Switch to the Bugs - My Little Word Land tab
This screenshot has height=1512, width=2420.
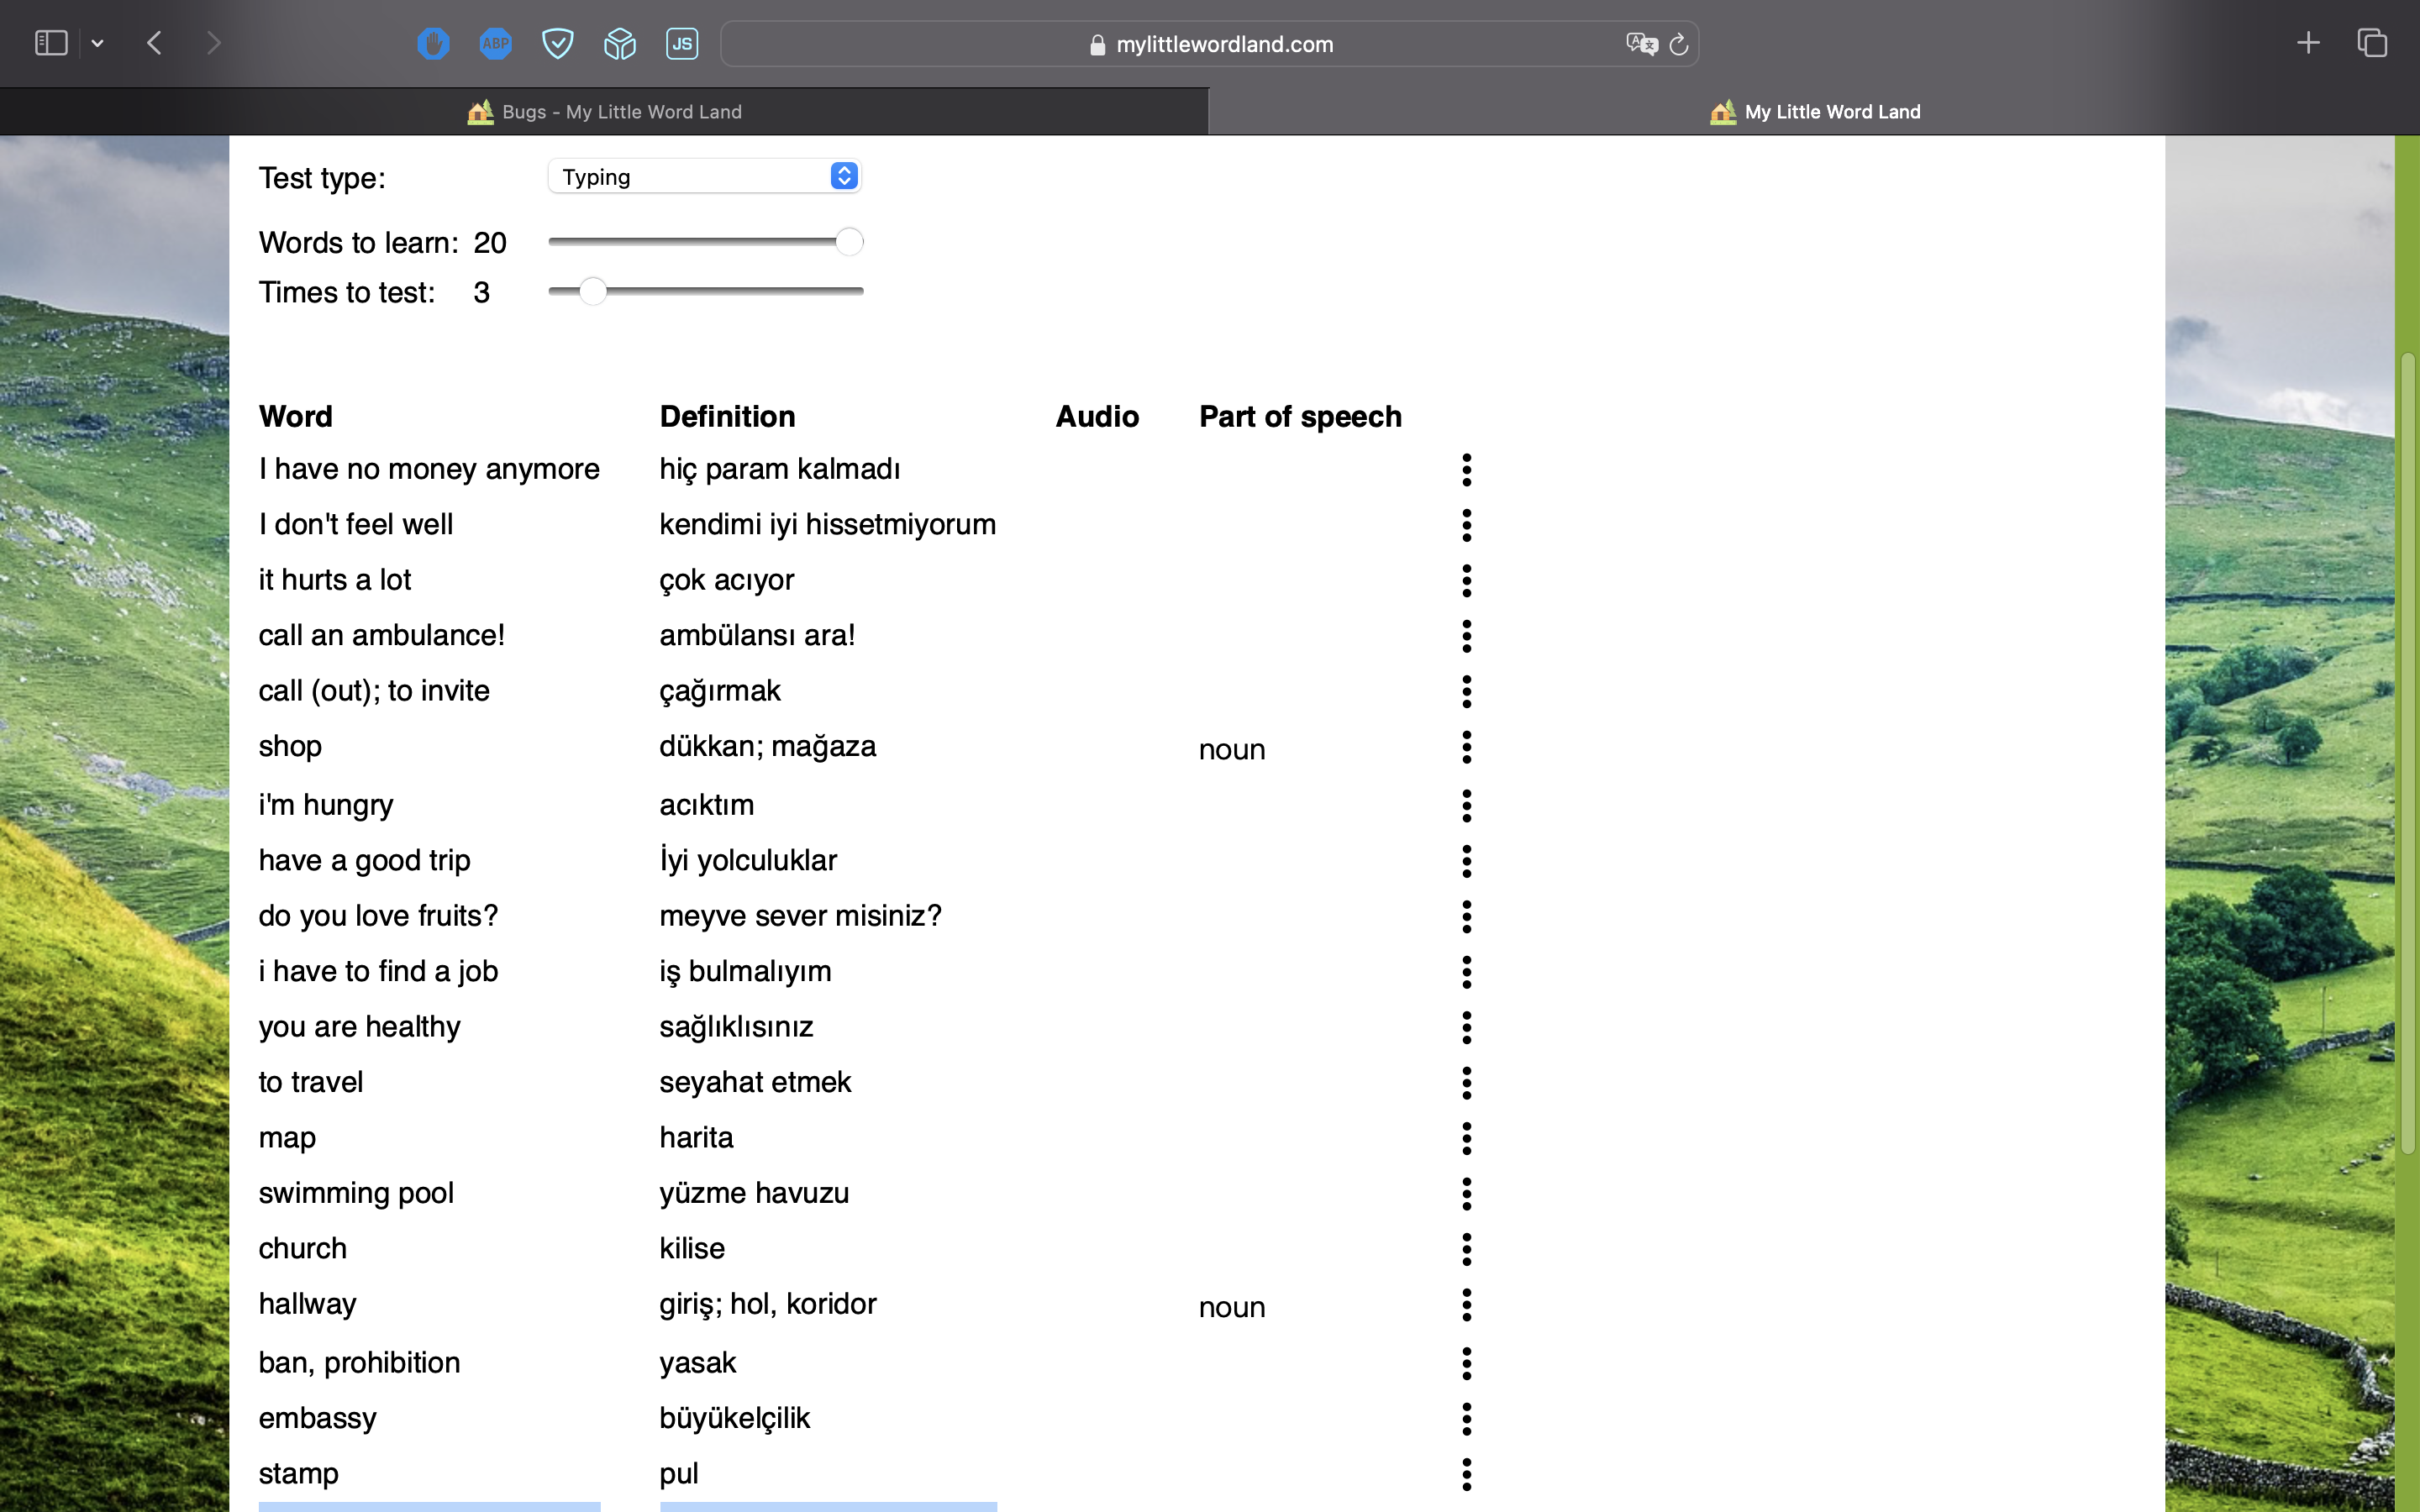[x=604, y=112]
